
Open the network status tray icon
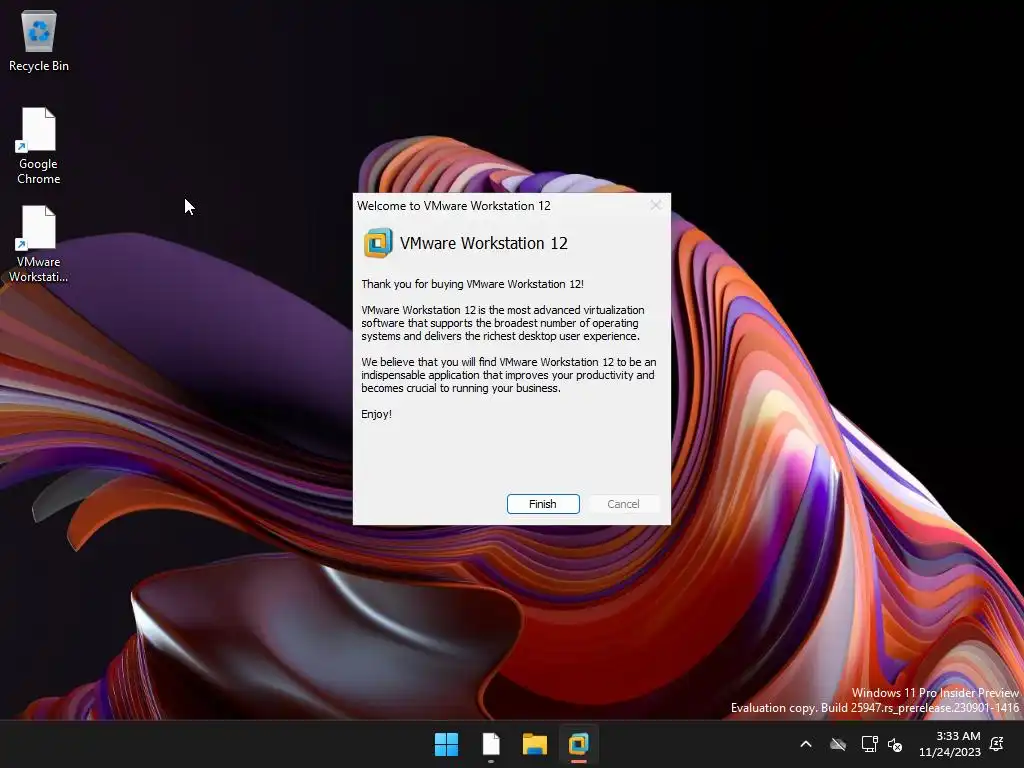(x=869, y=744)
